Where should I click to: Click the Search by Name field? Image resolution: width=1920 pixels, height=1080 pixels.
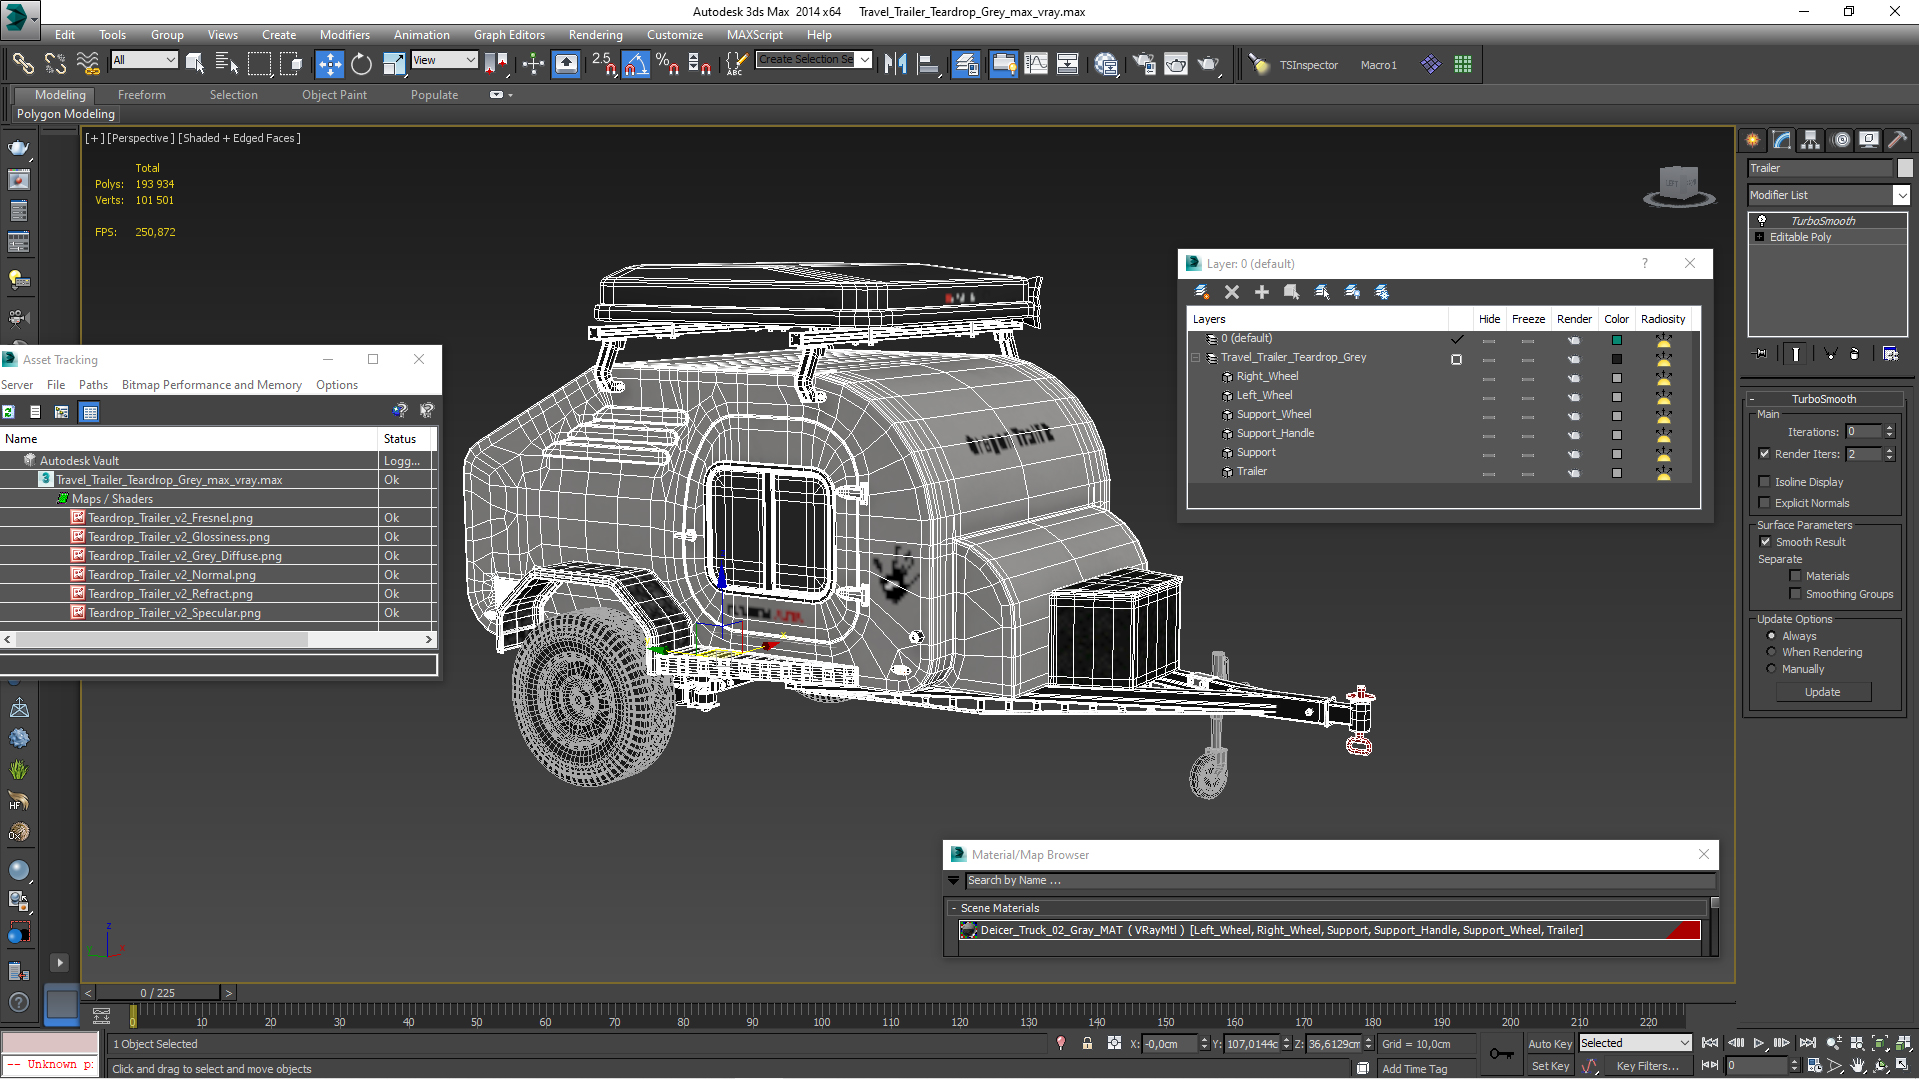pos(1340,881)
